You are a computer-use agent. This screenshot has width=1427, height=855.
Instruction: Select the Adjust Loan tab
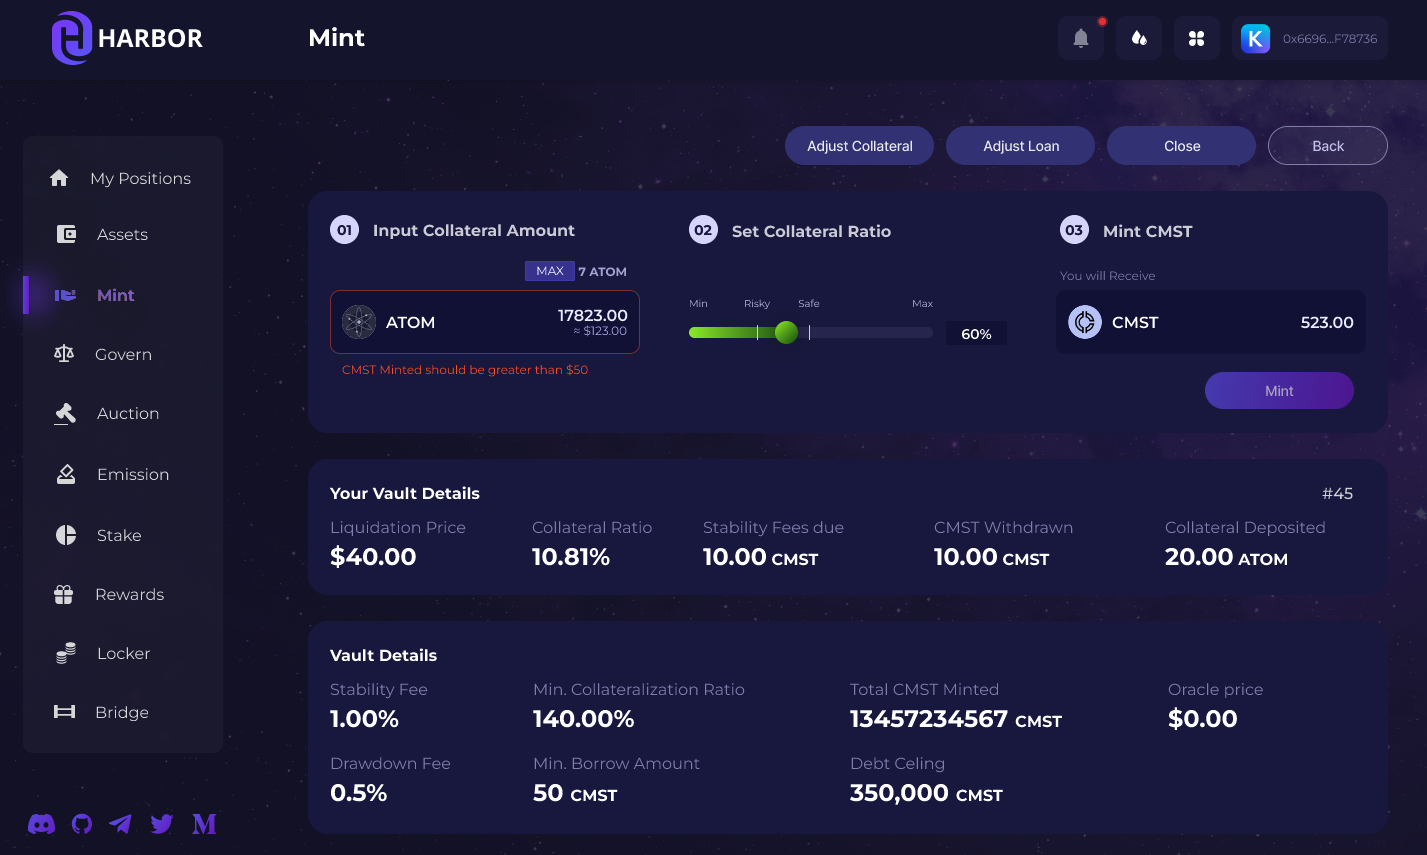[x=1020, y=145]
